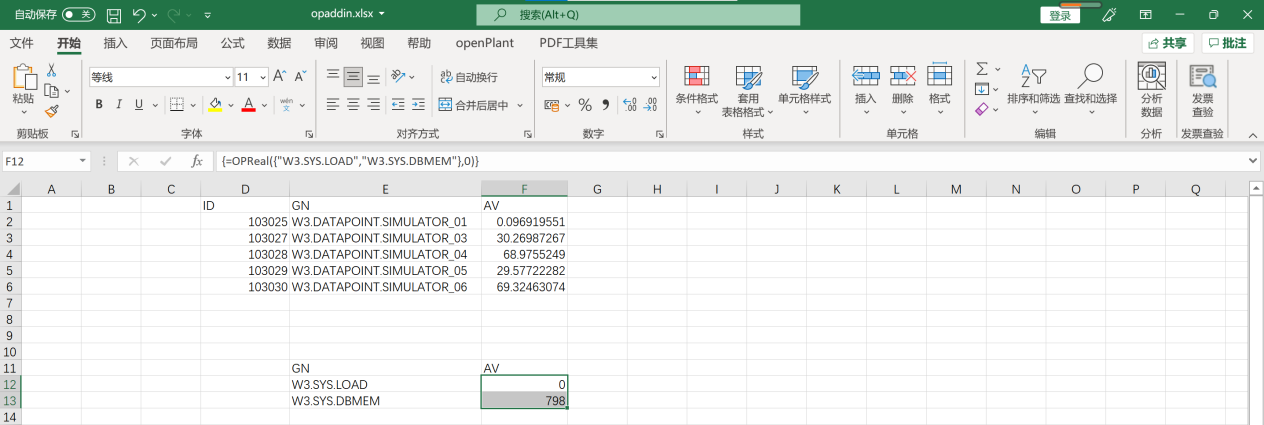Select cell W3.SYS.DBMEM
Image resolution: width=1264 pixels, height=425 pixels.
point(384,401)
